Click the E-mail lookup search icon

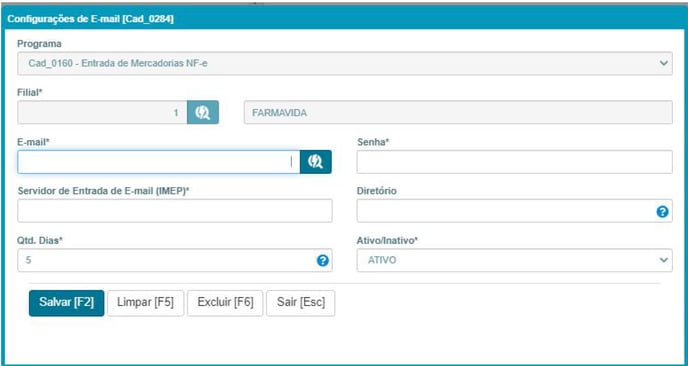pyautogui.click(x=315, y=162)
